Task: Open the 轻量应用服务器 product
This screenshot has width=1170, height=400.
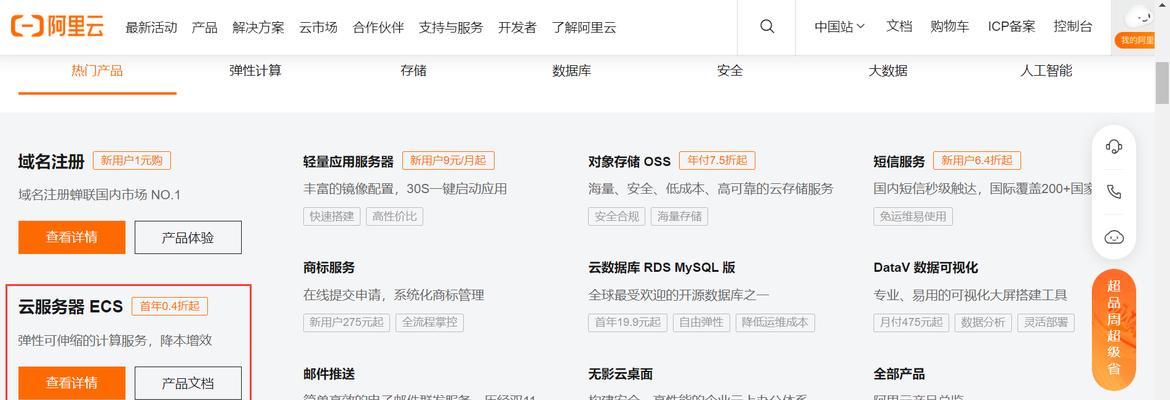Action: coord(348,161)
